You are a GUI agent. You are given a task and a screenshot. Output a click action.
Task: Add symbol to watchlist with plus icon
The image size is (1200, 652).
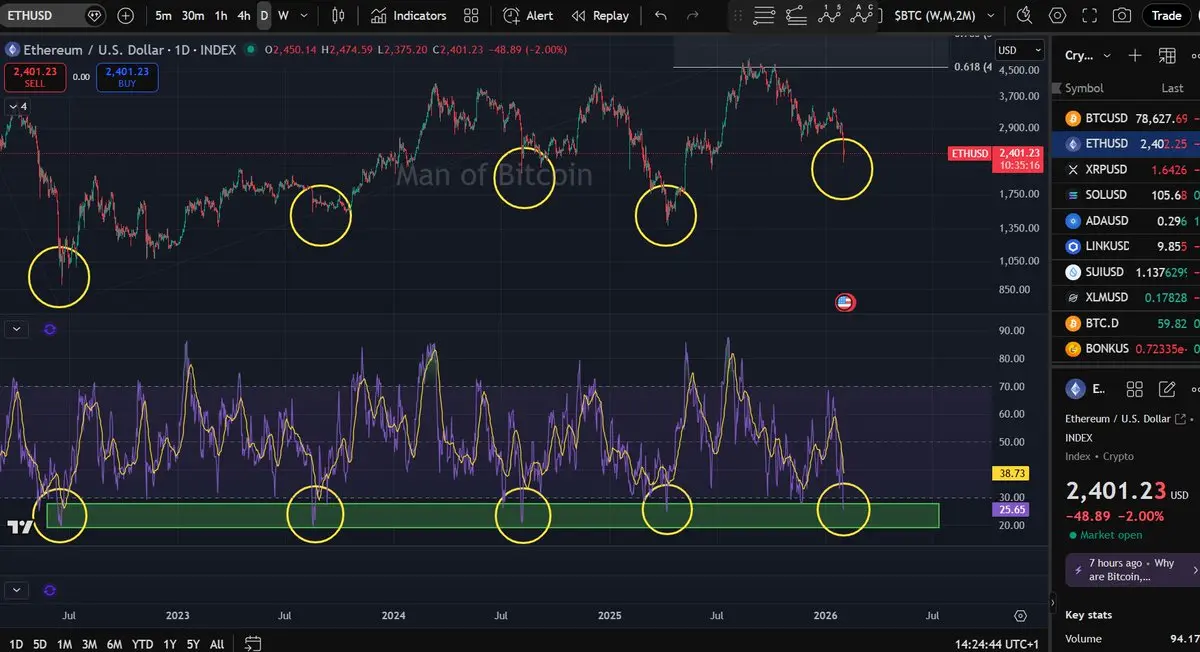(1135, 56)
